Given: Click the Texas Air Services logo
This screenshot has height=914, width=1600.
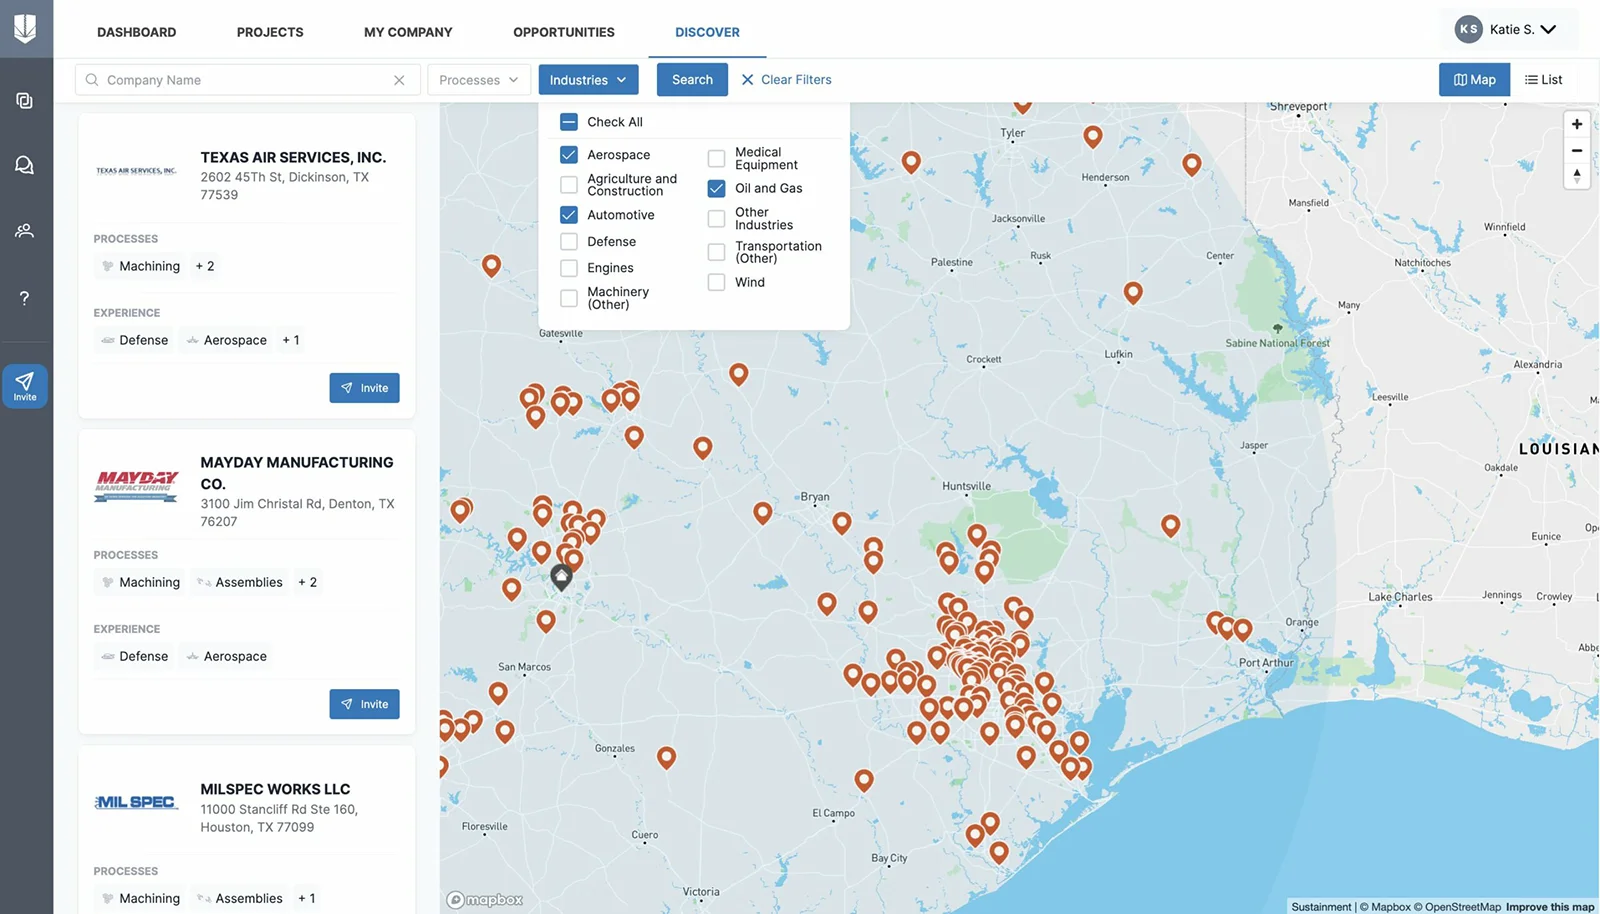Looking at the screenshot, I should (x=136, y=171).
